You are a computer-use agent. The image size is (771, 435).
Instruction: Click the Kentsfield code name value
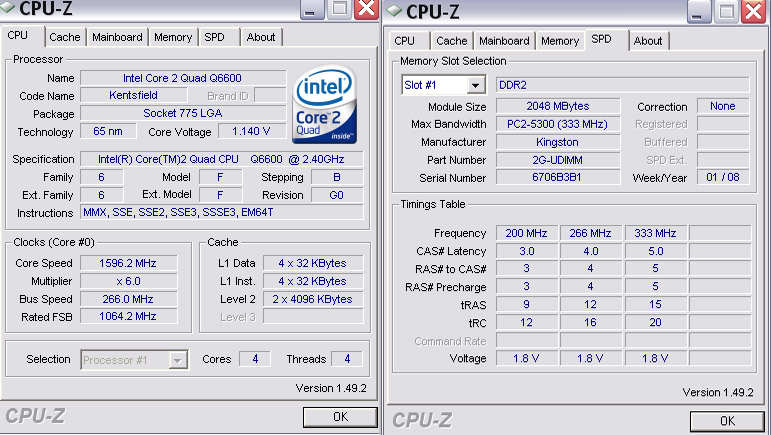[133, 95]
